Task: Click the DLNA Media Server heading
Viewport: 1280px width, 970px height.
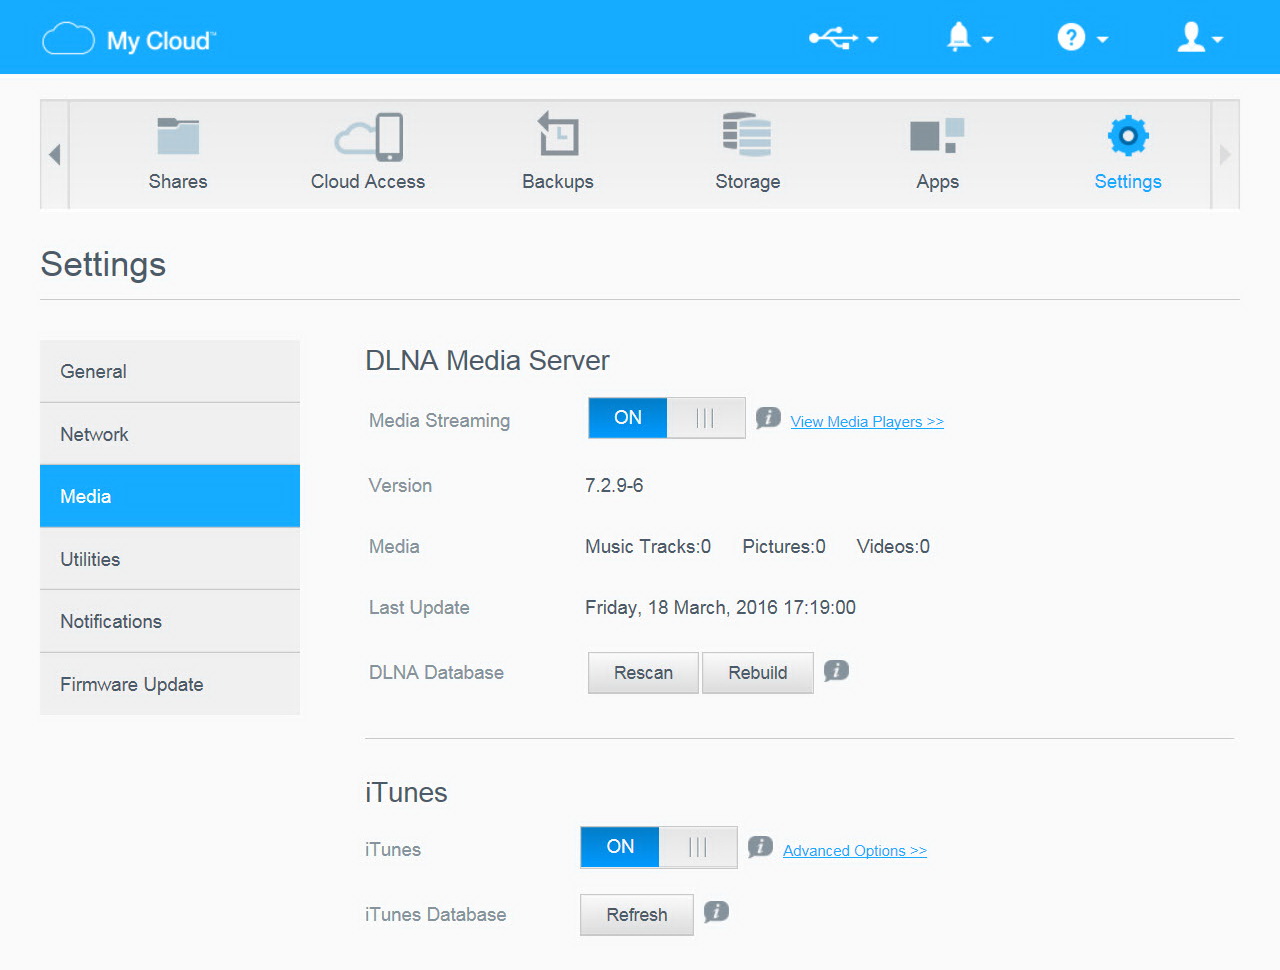Action: click(487, 360)
